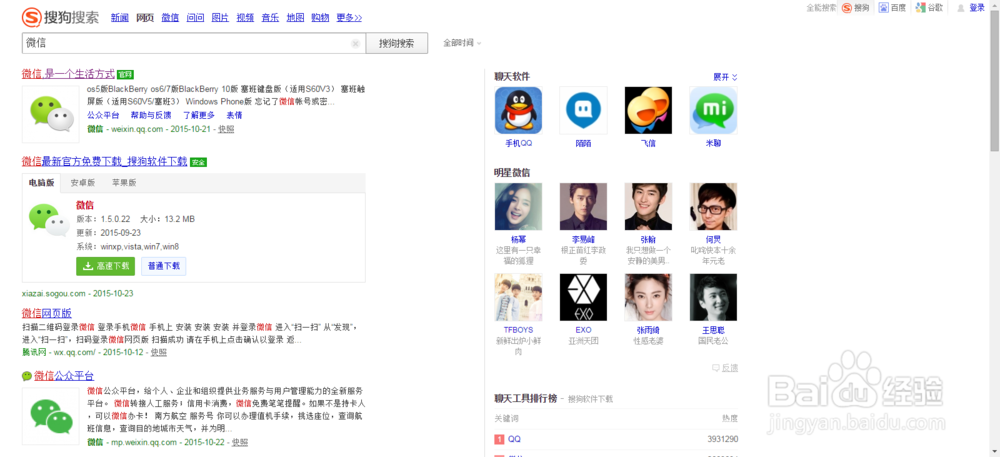The image size is (1000, 457).
Task: Open 快照 for weixin.qq.com result
Action: [x=226, y=129]
